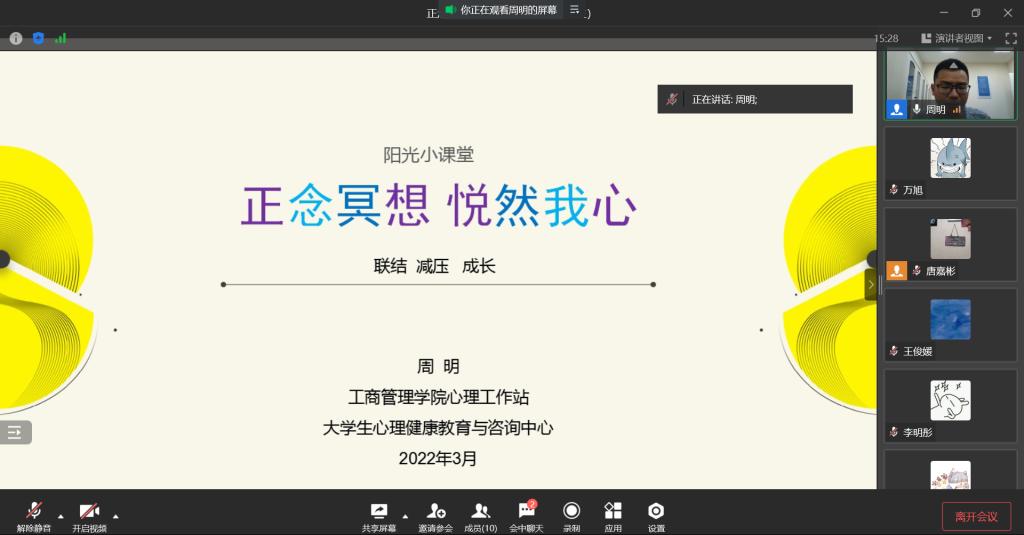
Task: Enter full screen via top-right icon
Action: 1010,38
